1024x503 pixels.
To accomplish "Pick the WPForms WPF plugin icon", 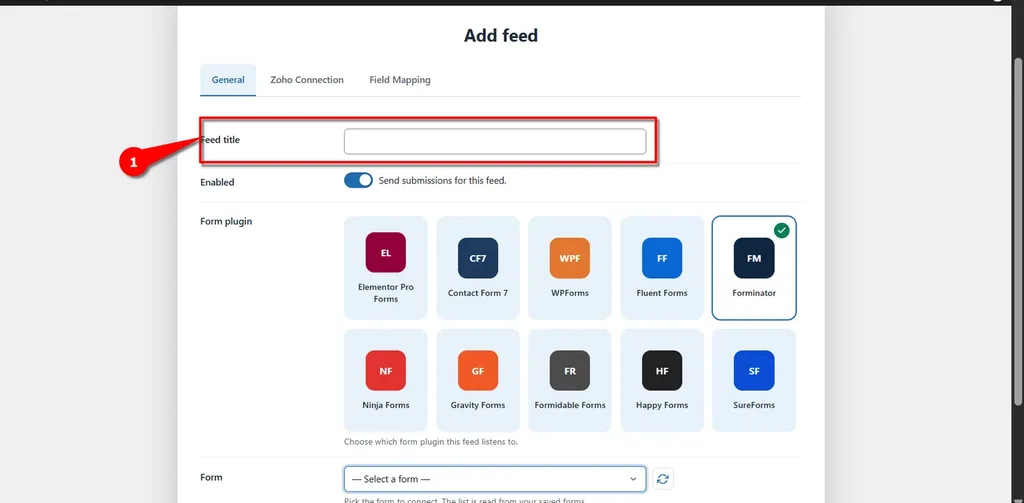I will 569,258.
